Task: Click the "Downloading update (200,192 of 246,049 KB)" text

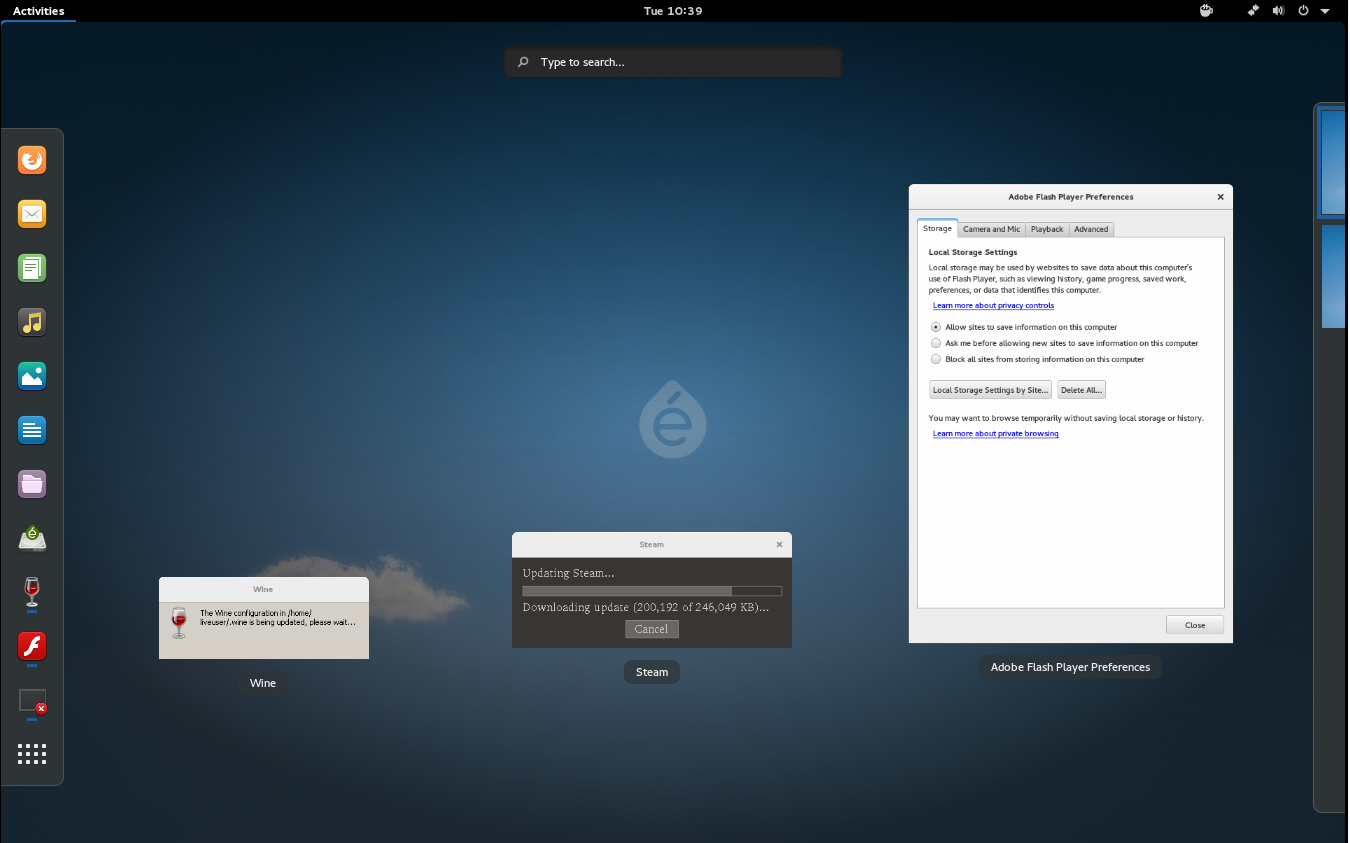Action: (645, 607)
